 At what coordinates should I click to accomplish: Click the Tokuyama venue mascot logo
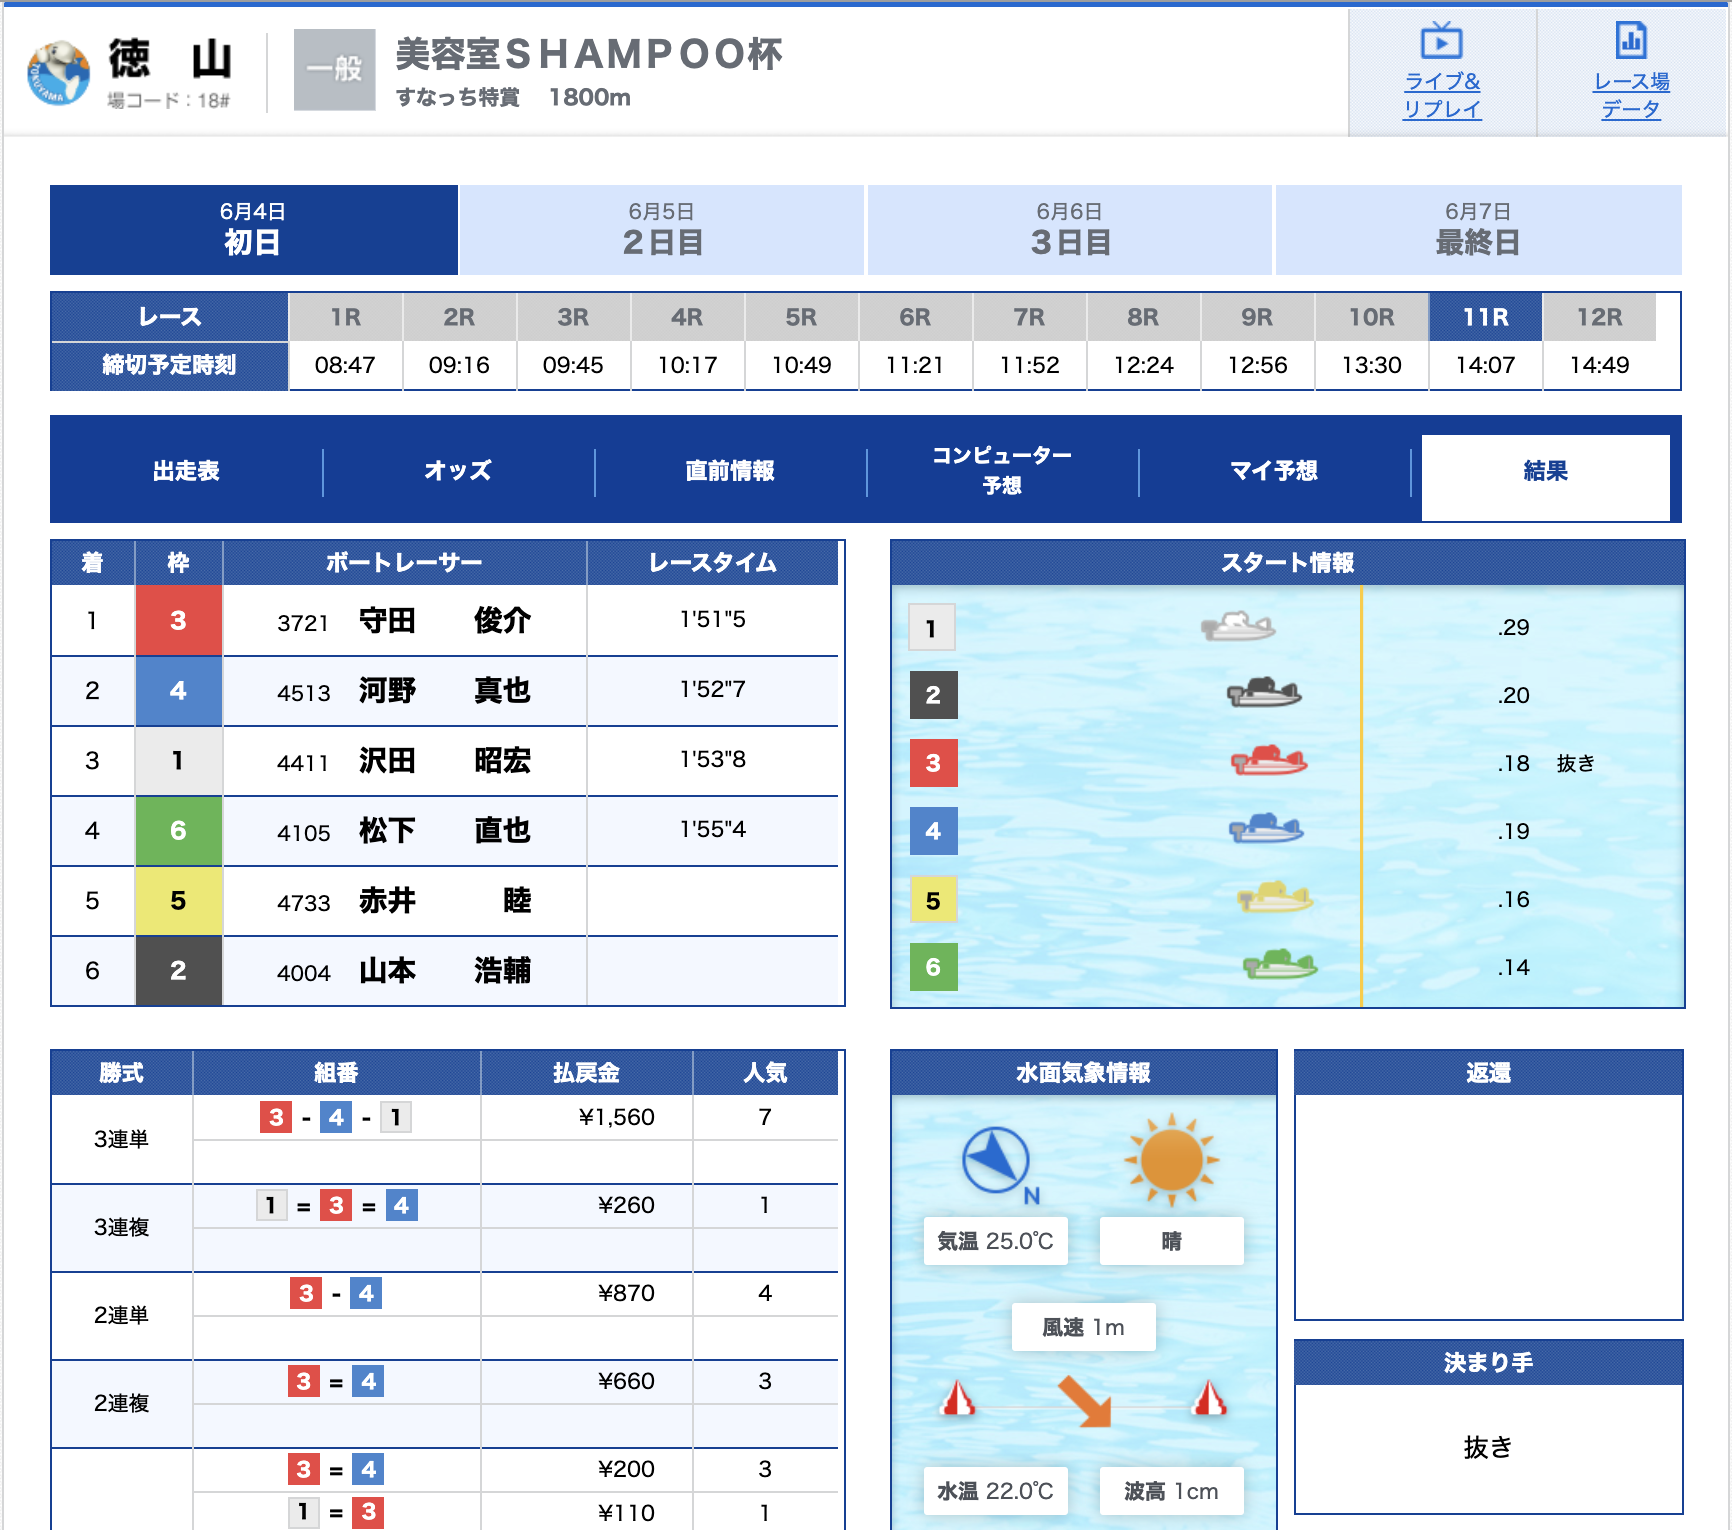[x=58, y=72]
